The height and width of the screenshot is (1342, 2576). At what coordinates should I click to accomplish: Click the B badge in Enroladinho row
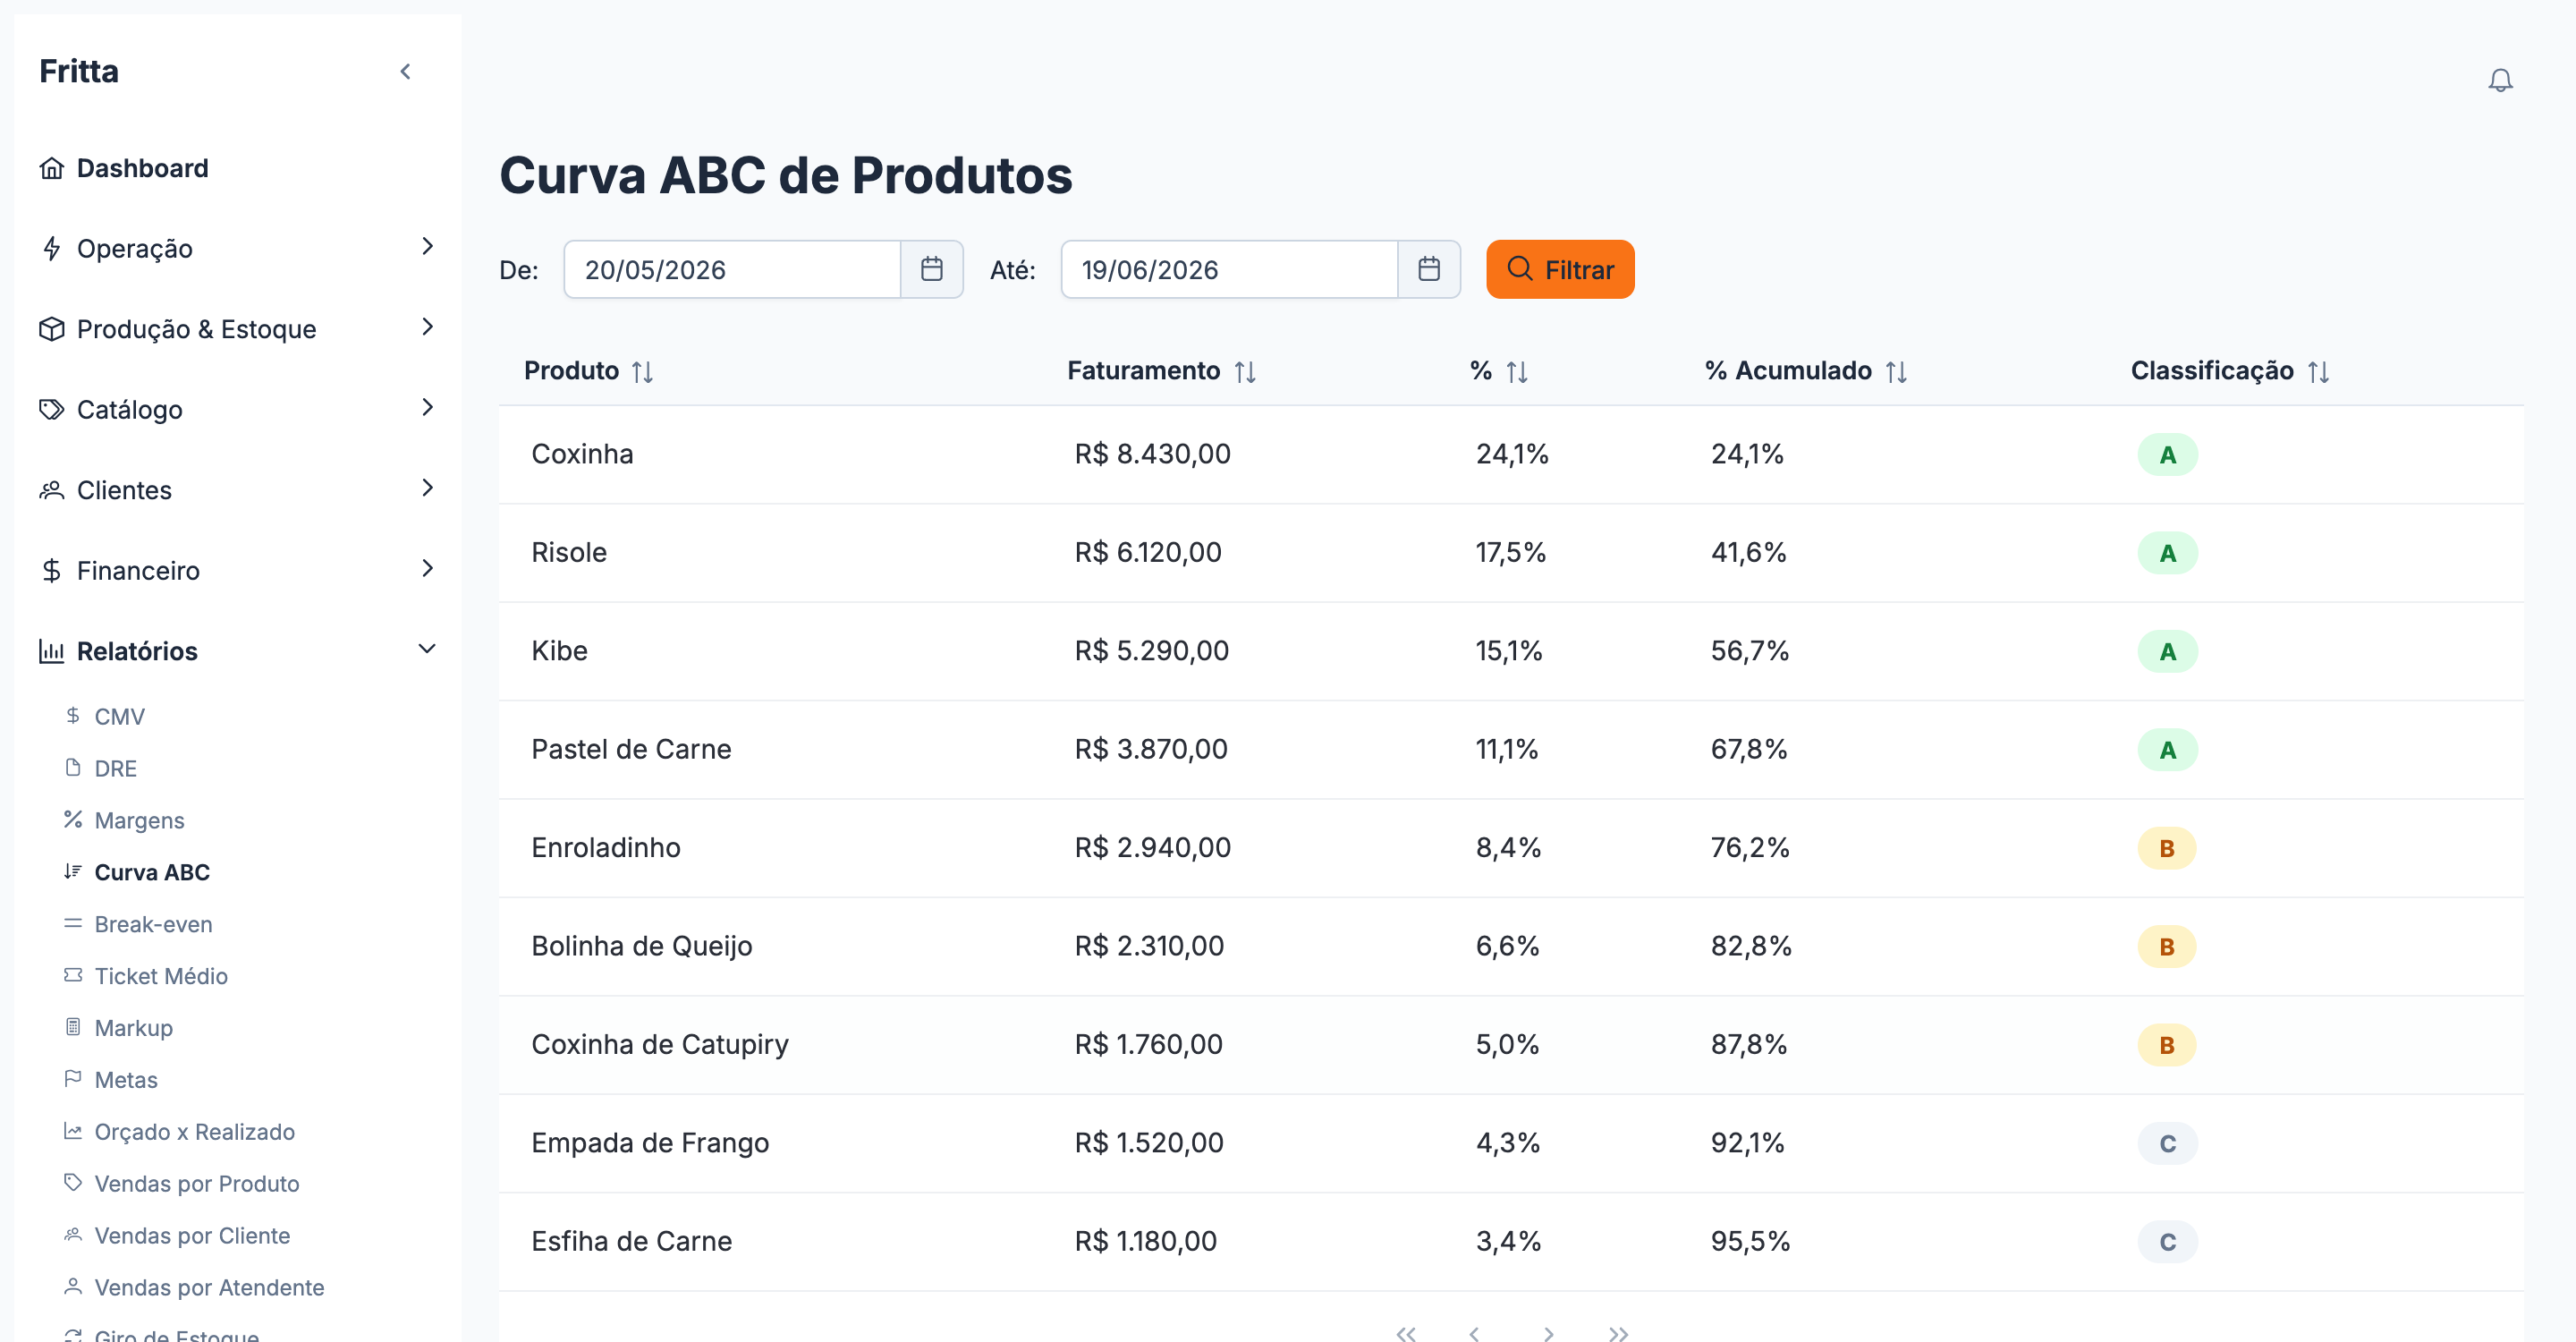click(x=2167, y=848)
